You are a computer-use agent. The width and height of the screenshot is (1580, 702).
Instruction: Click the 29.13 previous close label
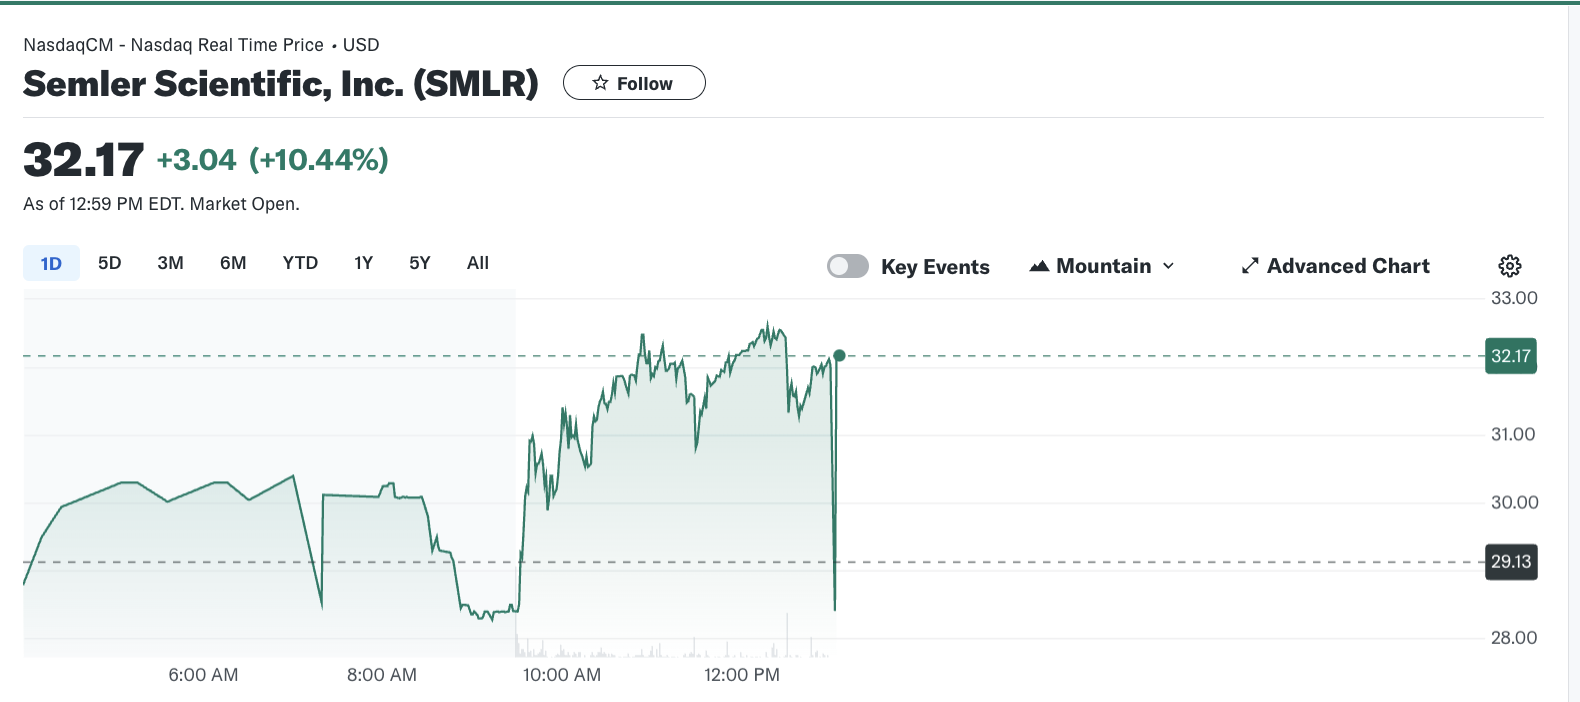tap(1511, 562)
